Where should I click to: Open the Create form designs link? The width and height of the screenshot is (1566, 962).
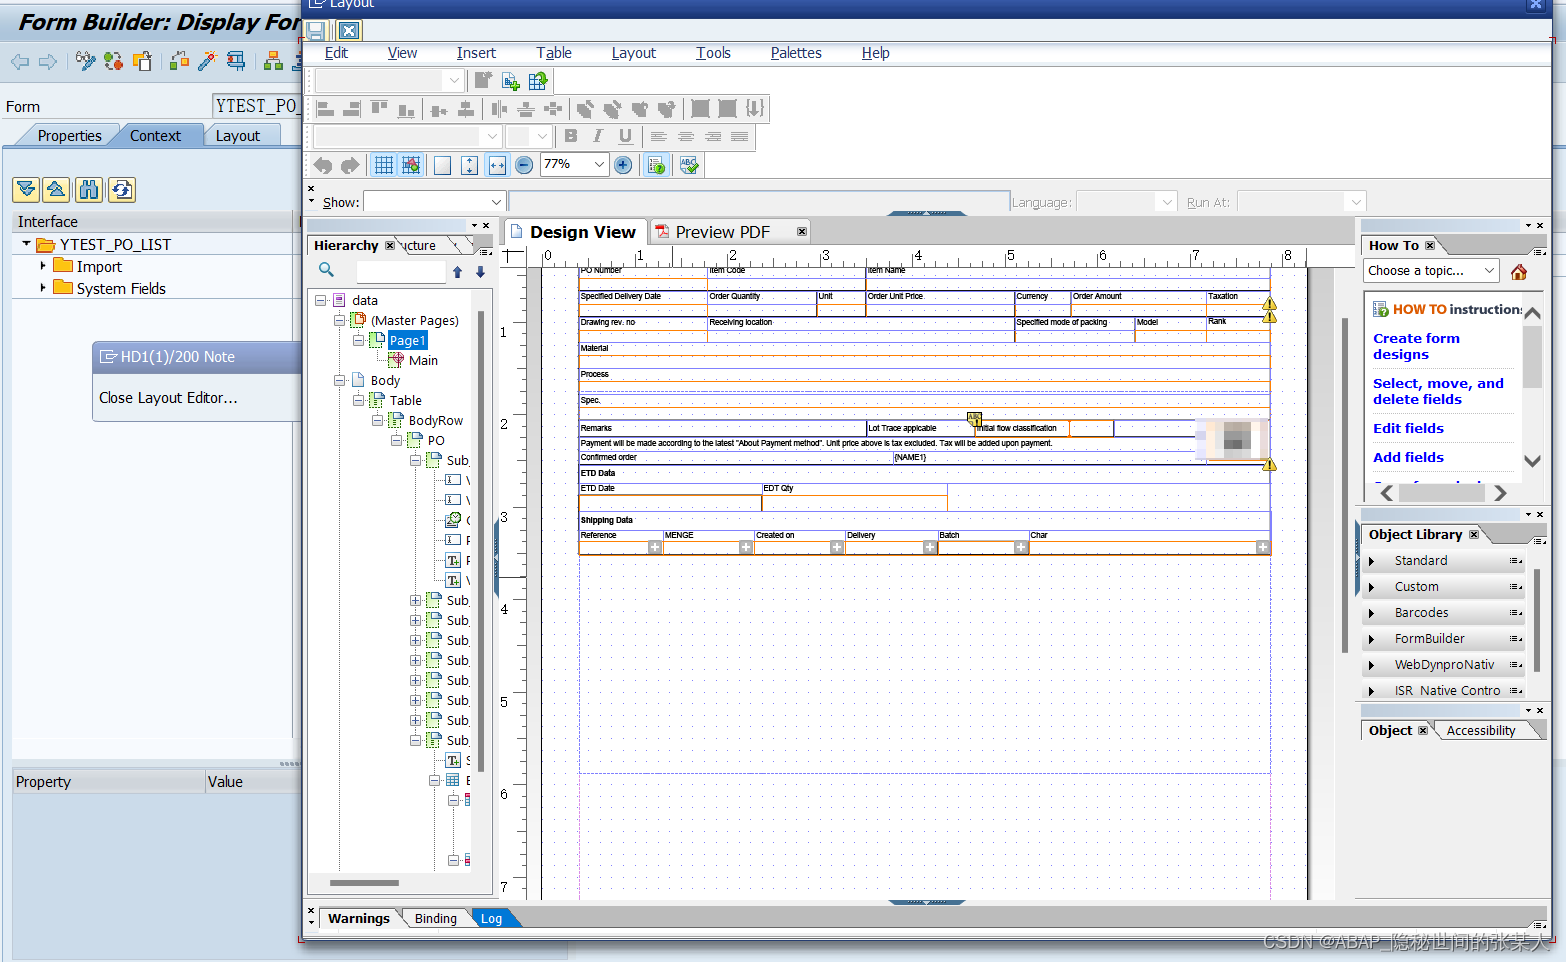[1416, 346]
